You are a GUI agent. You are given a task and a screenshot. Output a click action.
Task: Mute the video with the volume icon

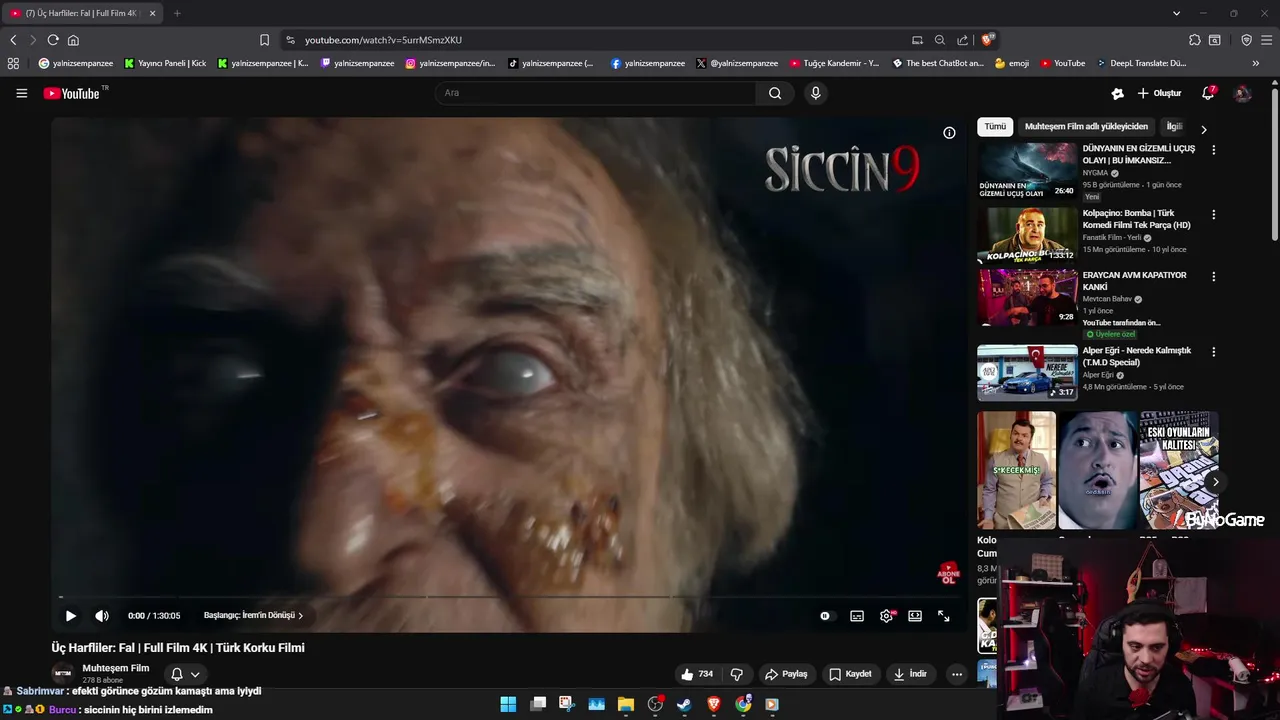pyautogui.click(x=102, y=616)
